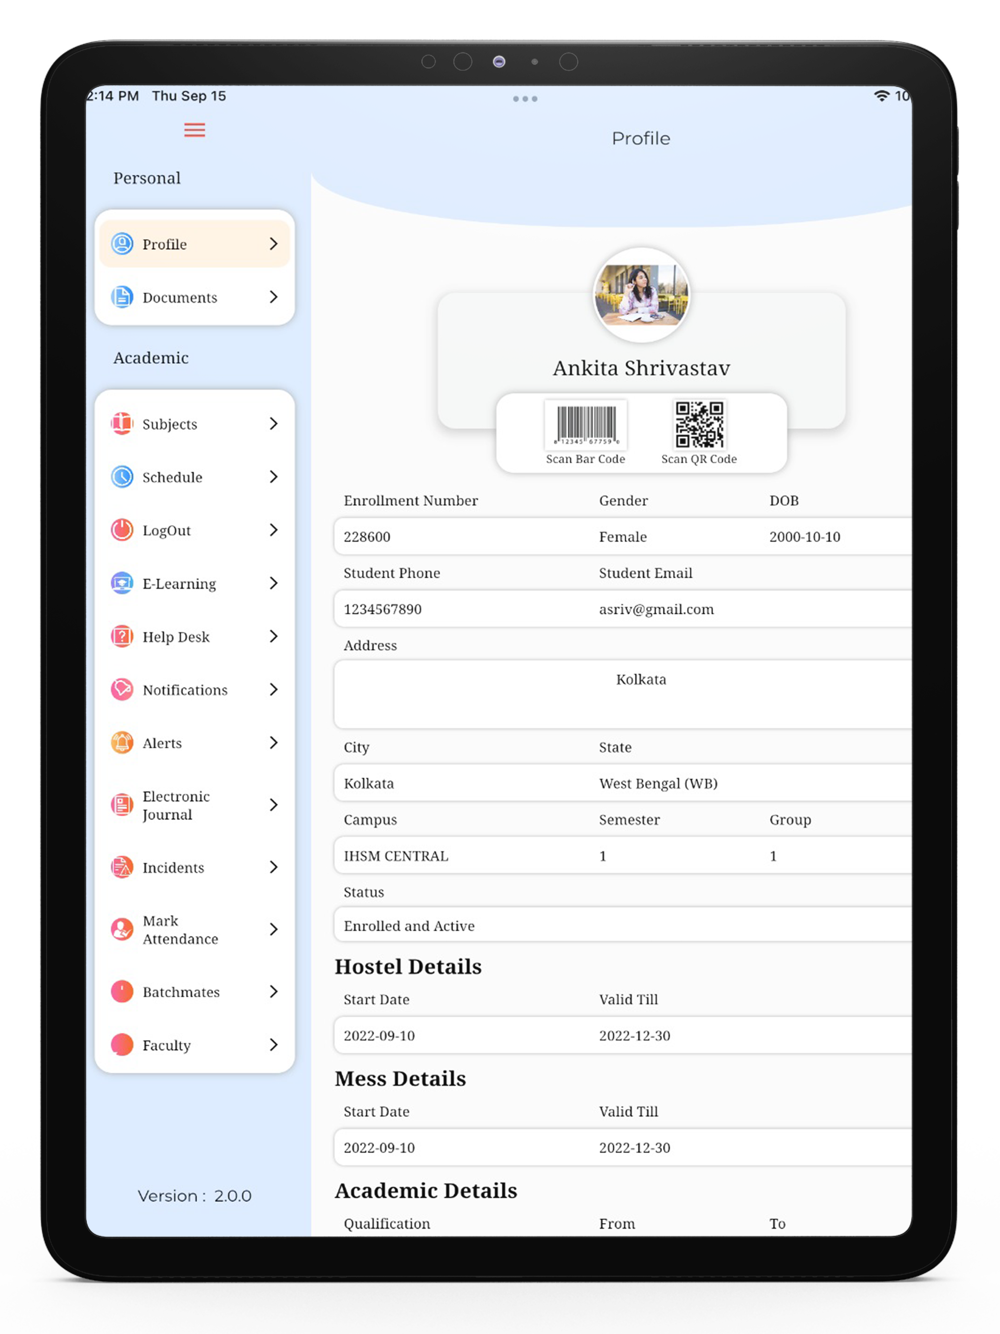The image size is (1000, 1334).
Task: Tap the Wi-Fi status icon
Action: click(x=881, y=96)
